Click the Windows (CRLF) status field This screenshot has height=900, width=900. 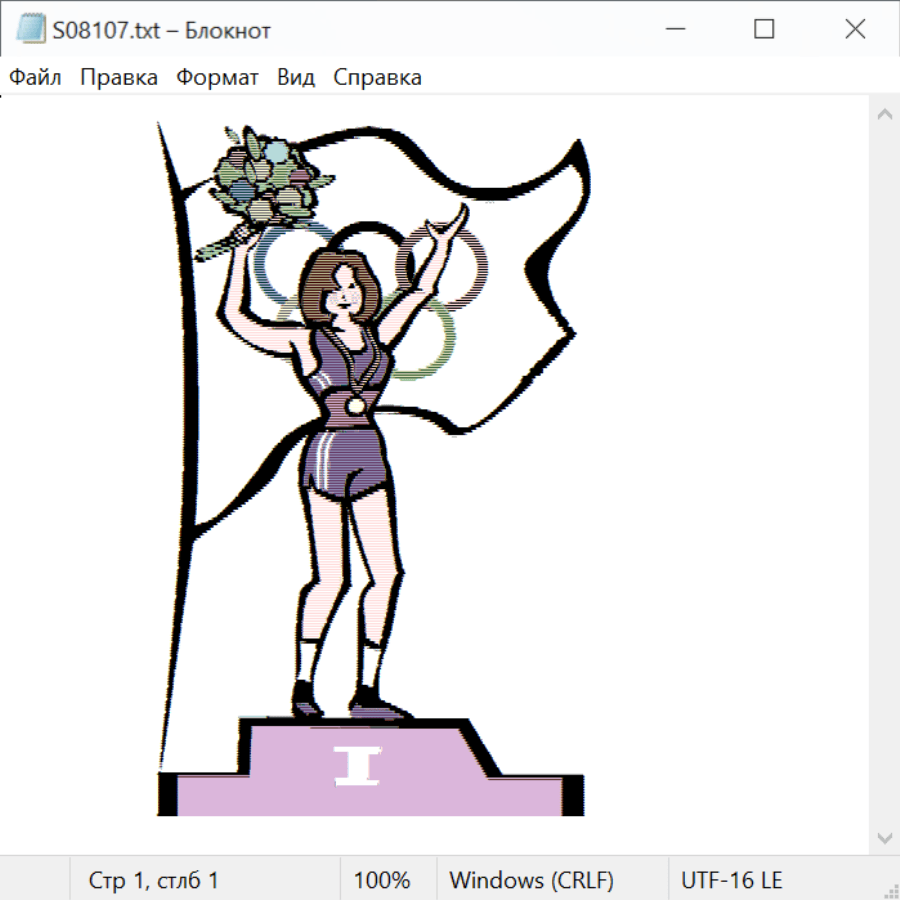[x=531, y=881]
